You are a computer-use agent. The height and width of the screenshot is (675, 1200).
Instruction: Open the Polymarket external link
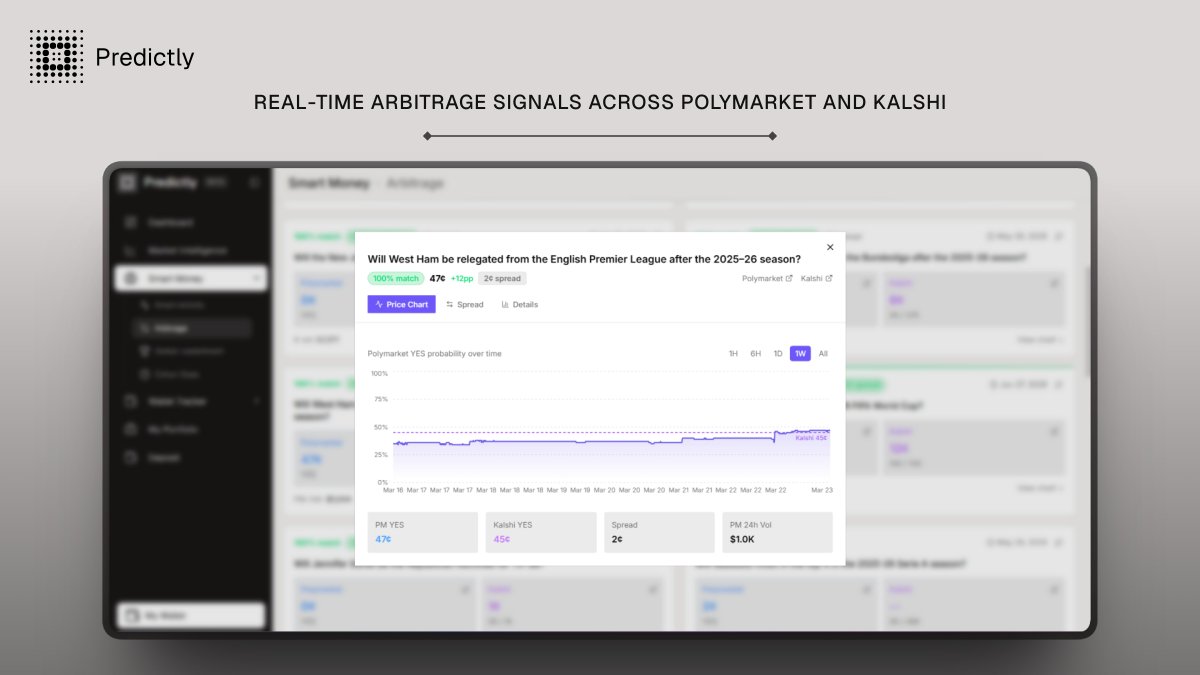pyautogui.click(x=767, y=278)
